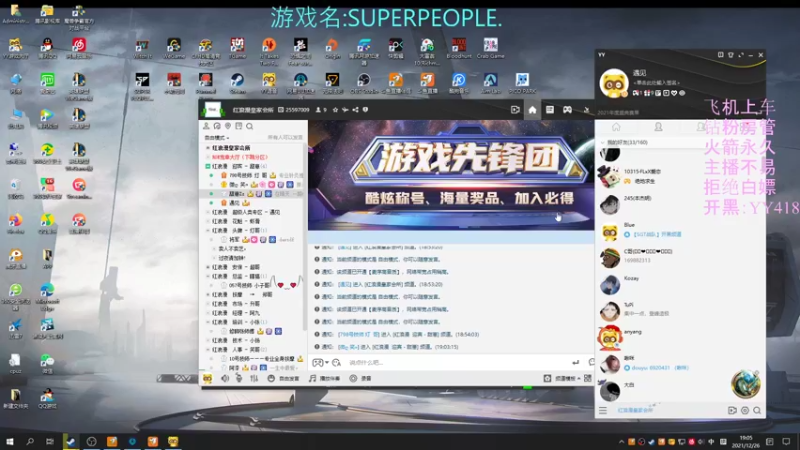Open the WeGame desktop shortcut
Viewport: 800px width, 450px height.
coord(173,48)
